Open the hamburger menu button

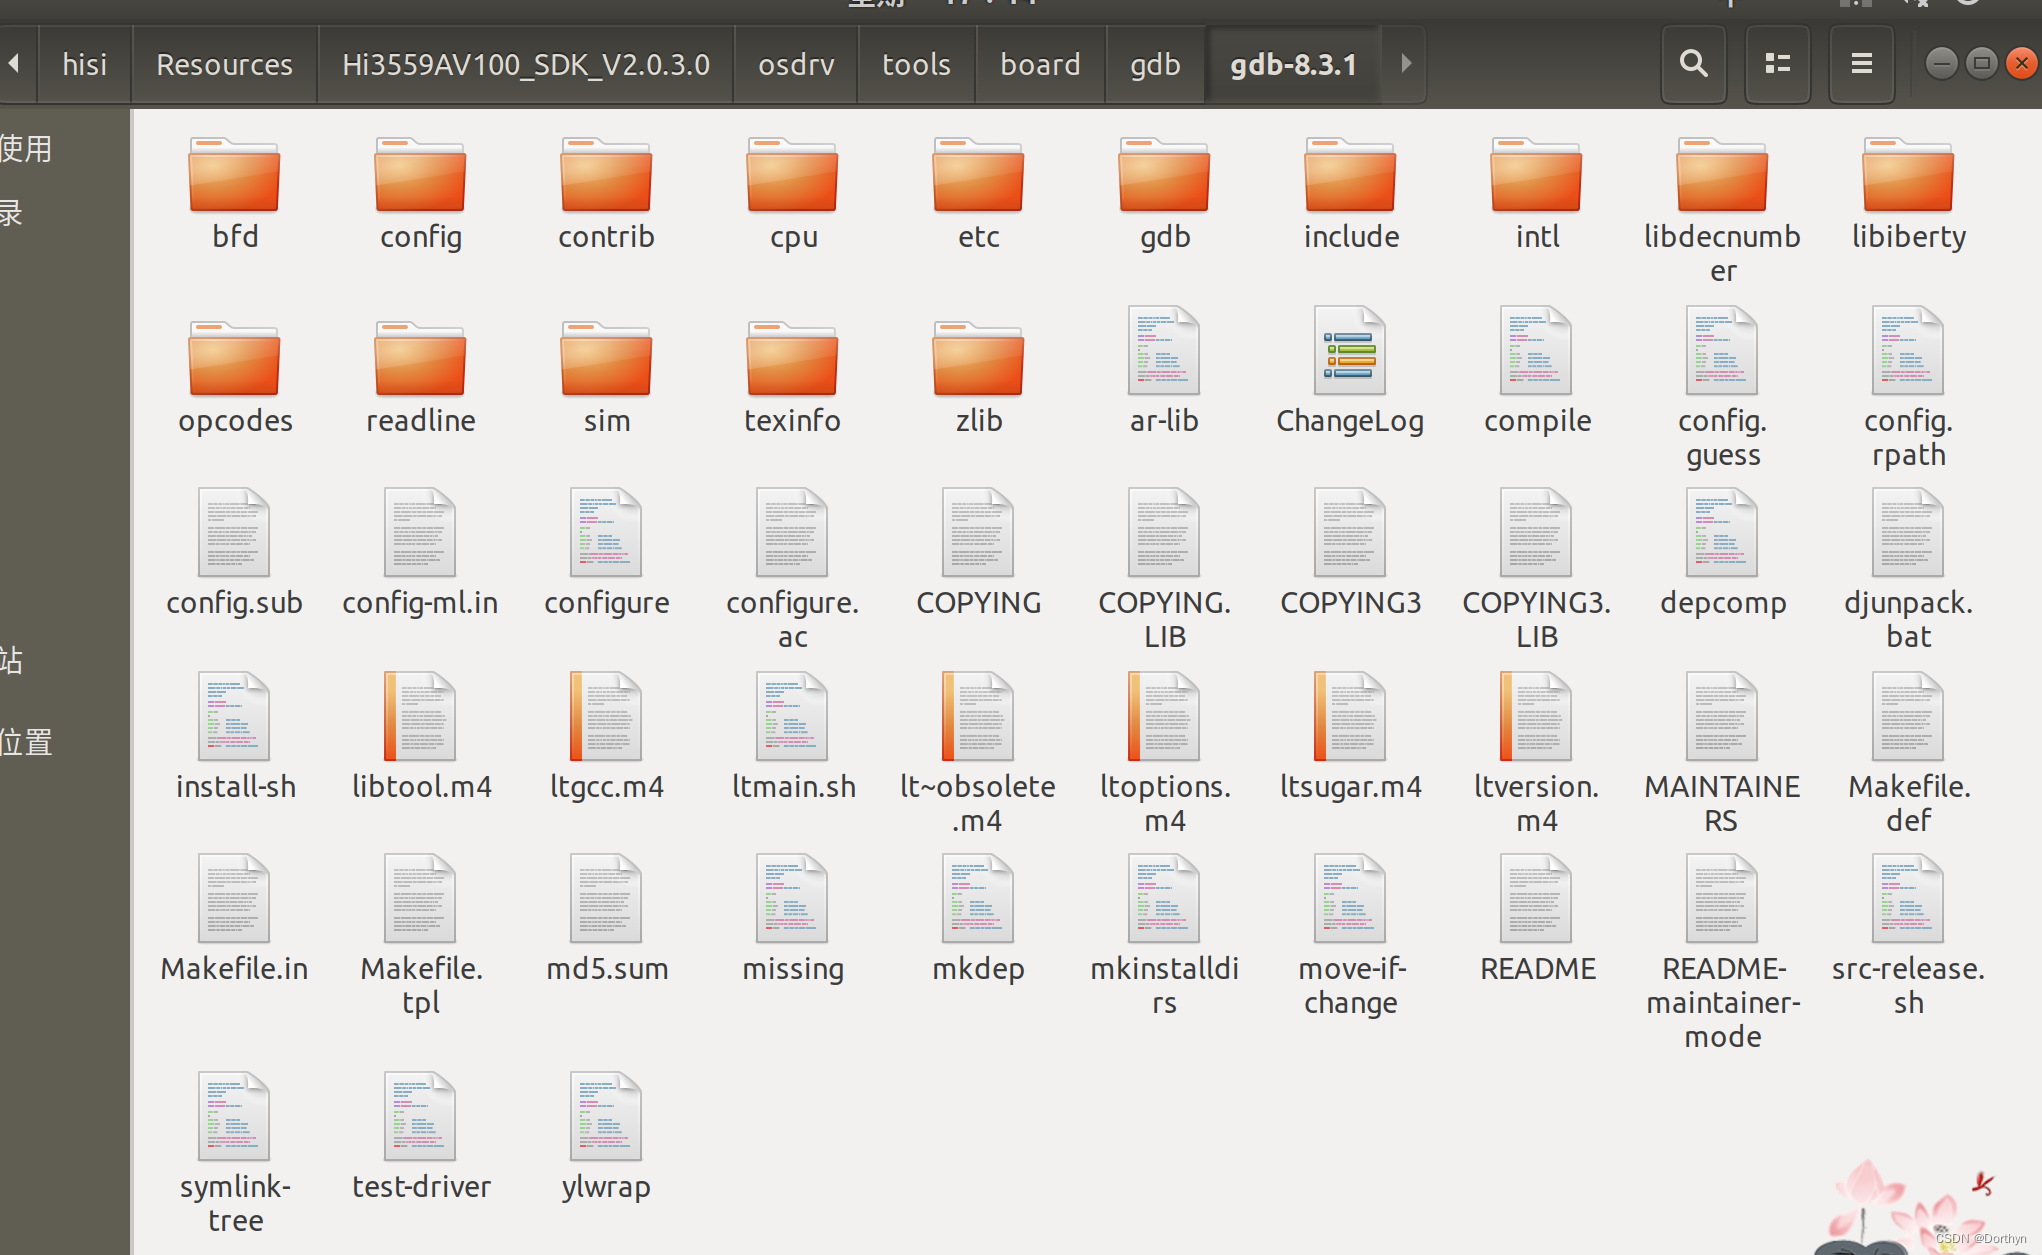pos(1861,64)
